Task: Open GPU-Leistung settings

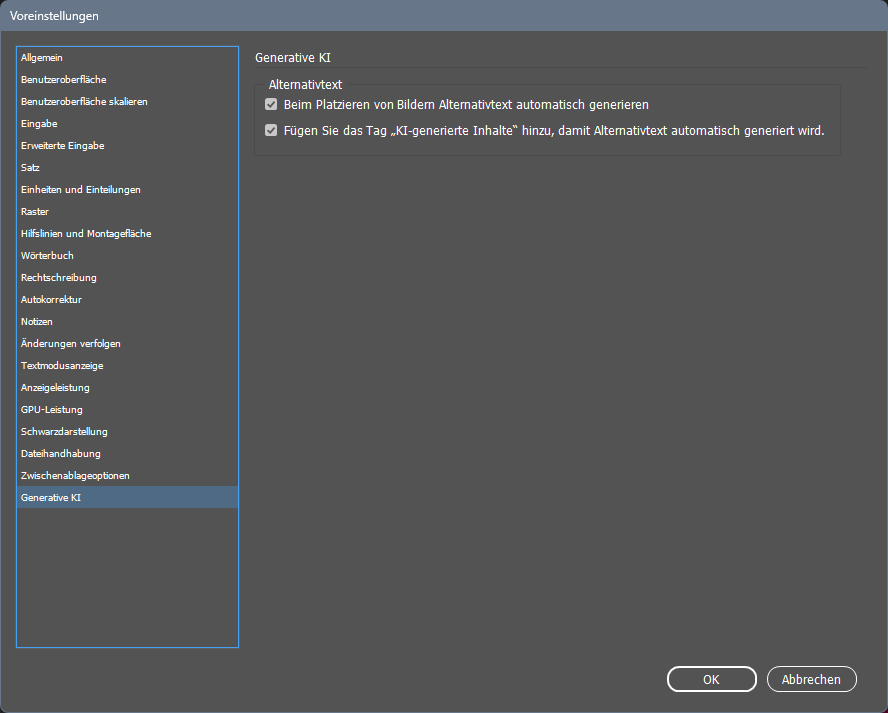Action: tap(51, 410)
